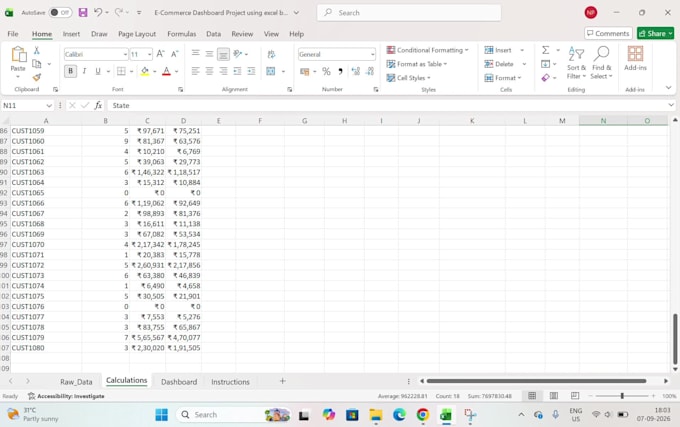Switch to the Data ribbon tab
The width and height of the screenshot is (680, 427).
[x=213, y=34]
